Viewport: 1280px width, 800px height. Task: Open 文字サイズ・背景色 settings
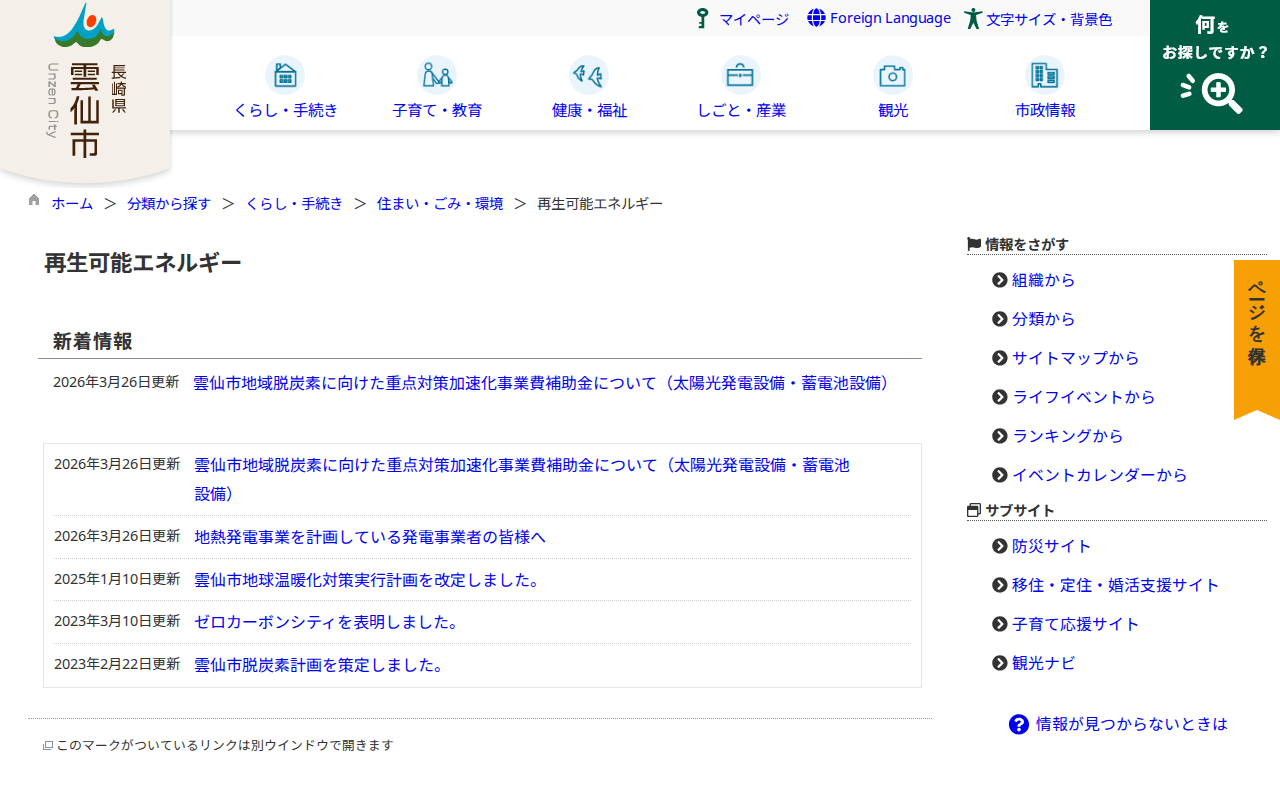pyautogui.click(x=1038, y=19)
